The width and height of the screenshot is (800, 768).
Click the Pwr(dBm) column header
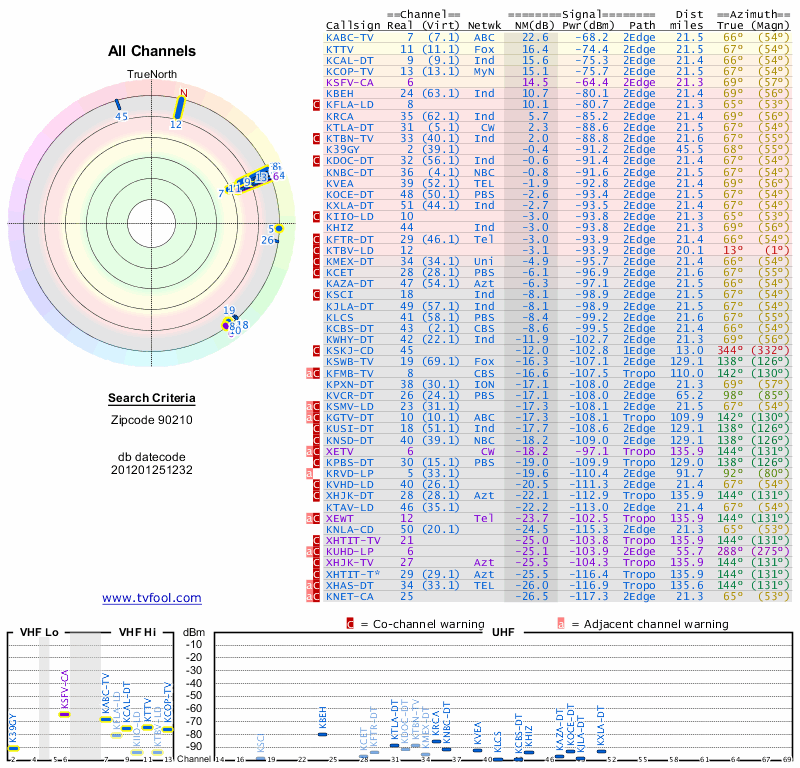588,26
